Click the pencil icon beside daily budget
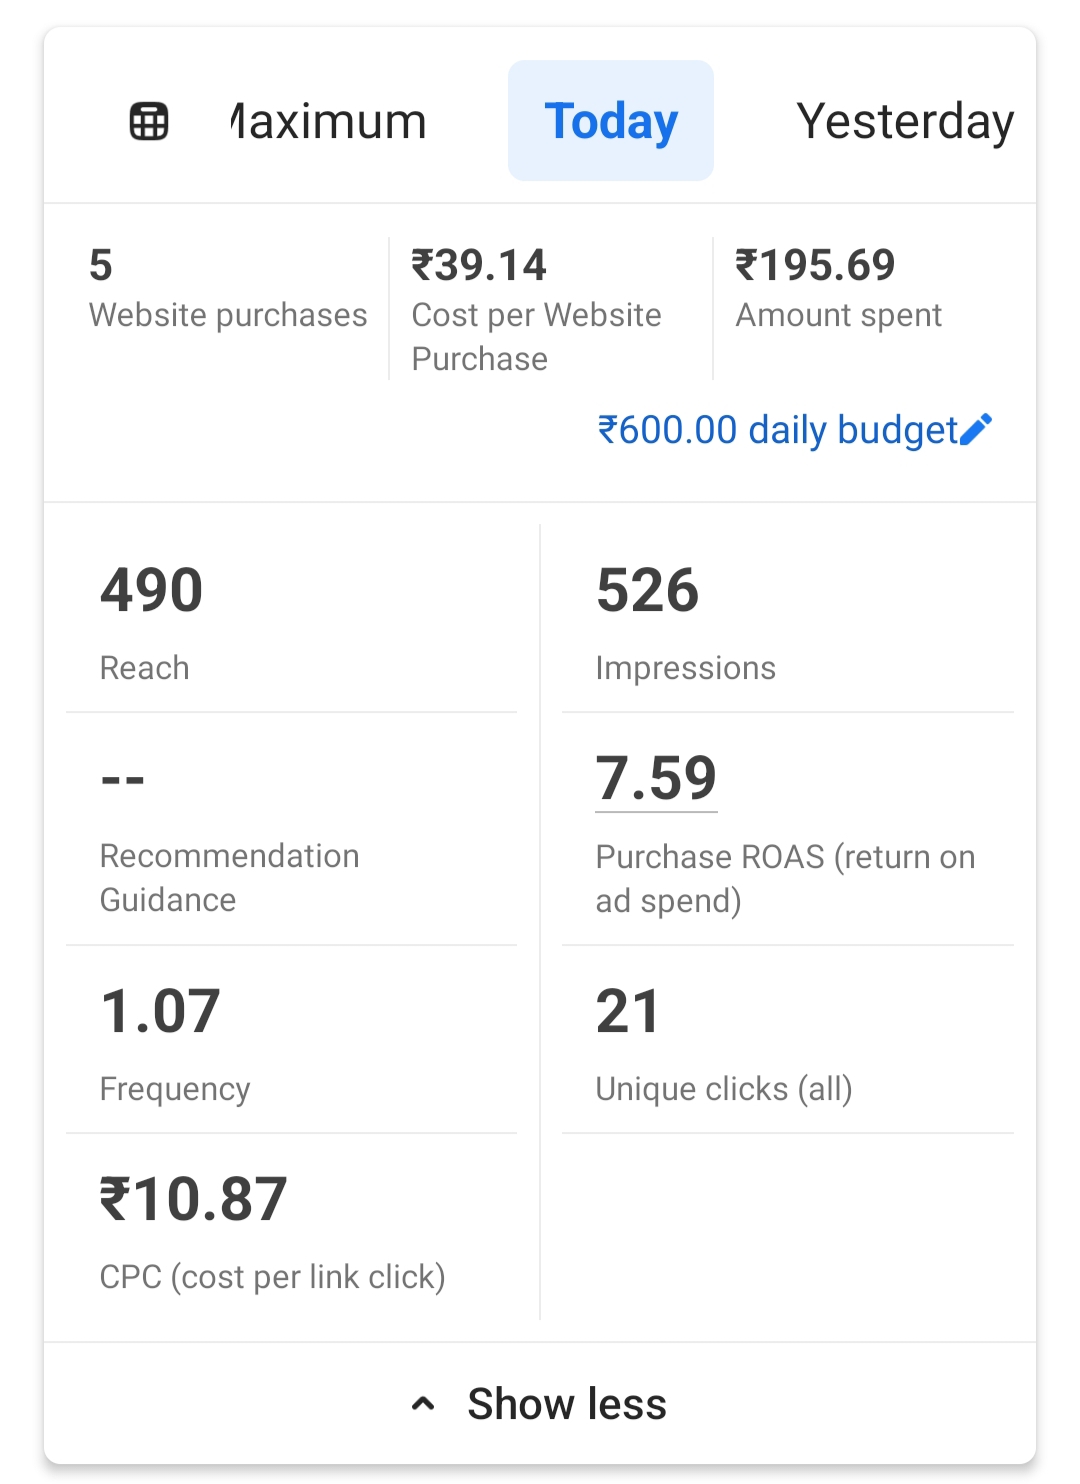 [x=976, y=429]
